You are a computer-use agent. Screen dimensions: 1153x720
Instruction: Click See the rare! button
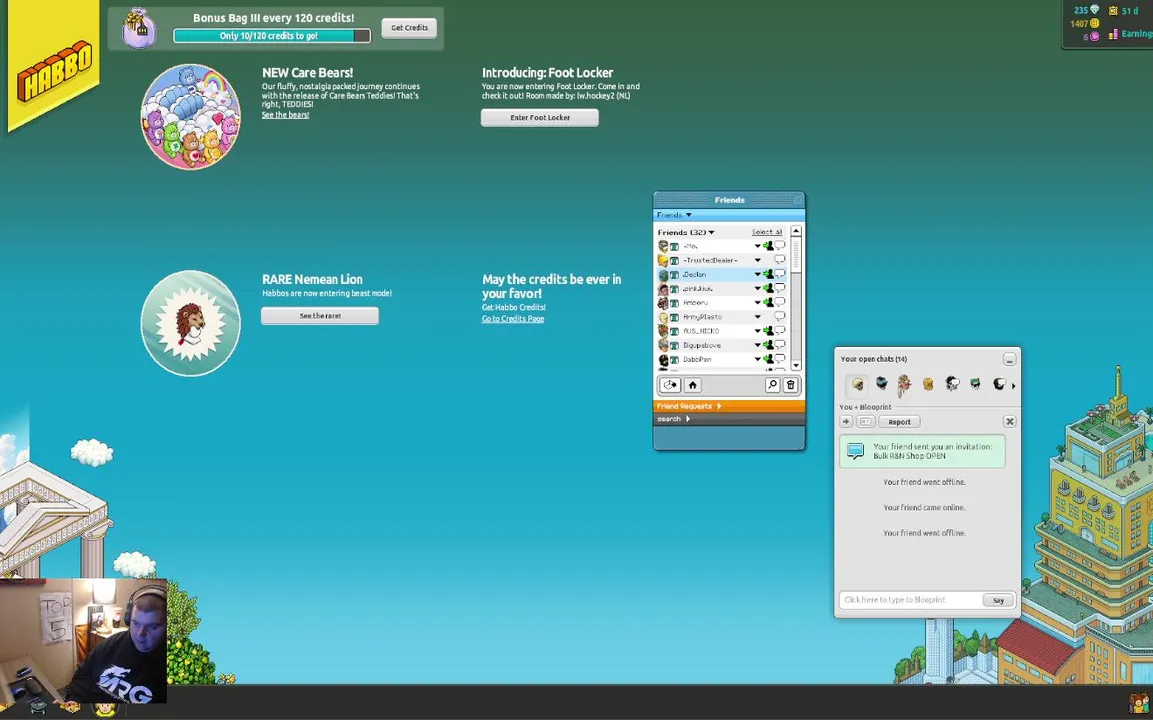point(320,316)
